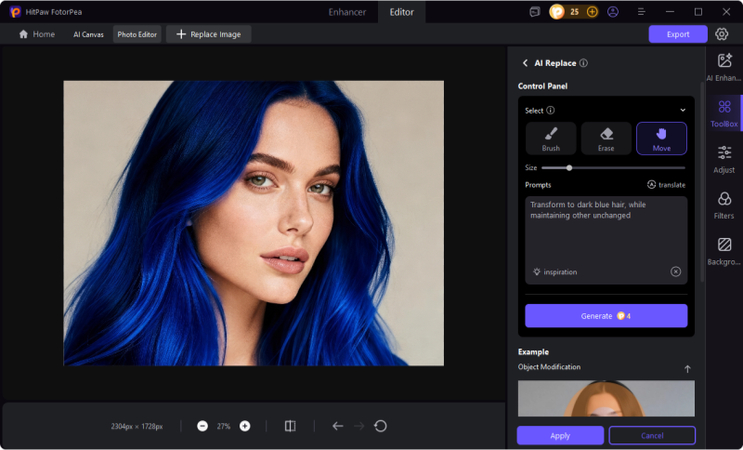This screenshot has width=743, height=450.
Task: Click the inspiration link
Action: coord(555,272)
